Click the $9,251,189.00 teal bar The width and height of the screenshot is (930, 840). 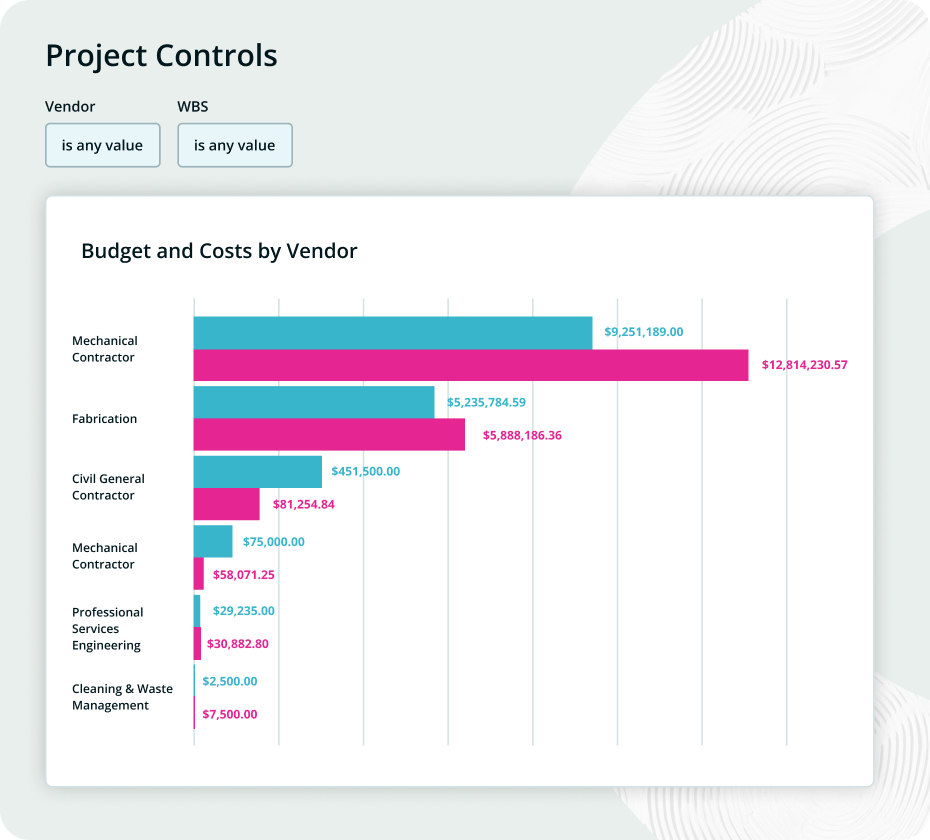[x=392, y=333]
